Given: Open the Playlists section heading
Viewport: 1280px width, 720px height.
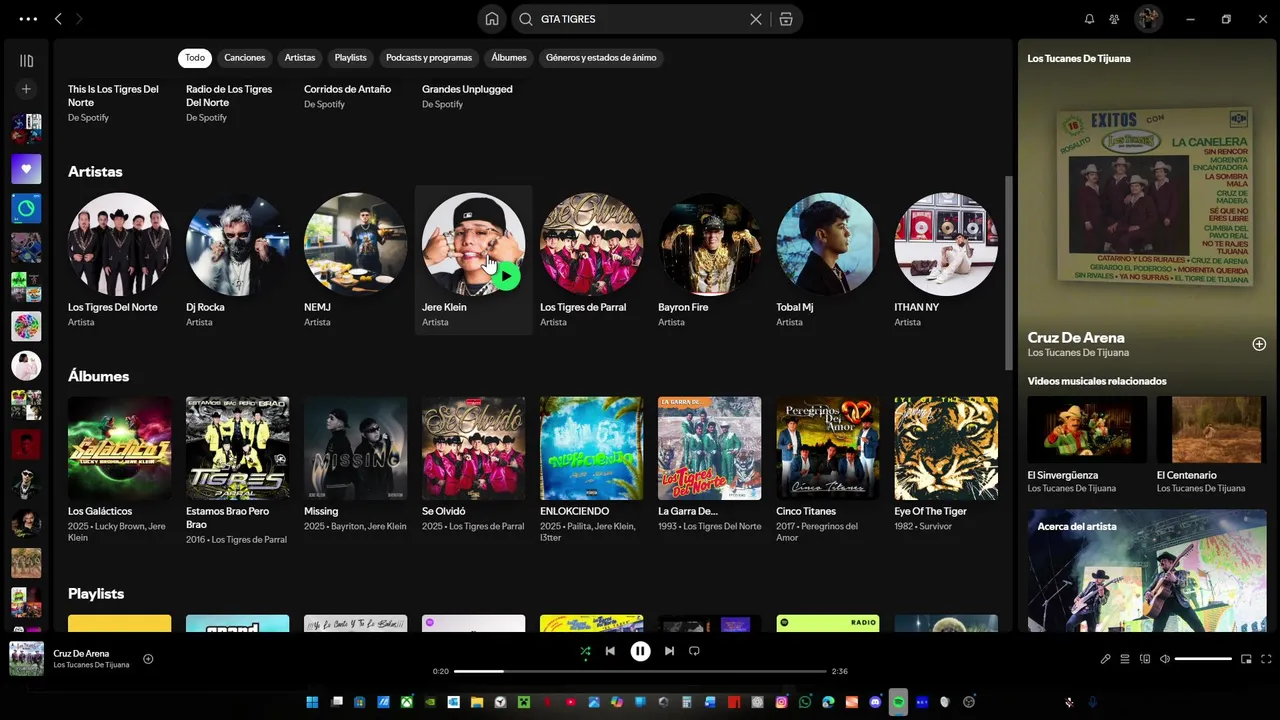Looking at the screenshot, I should [x=96, y=594].
